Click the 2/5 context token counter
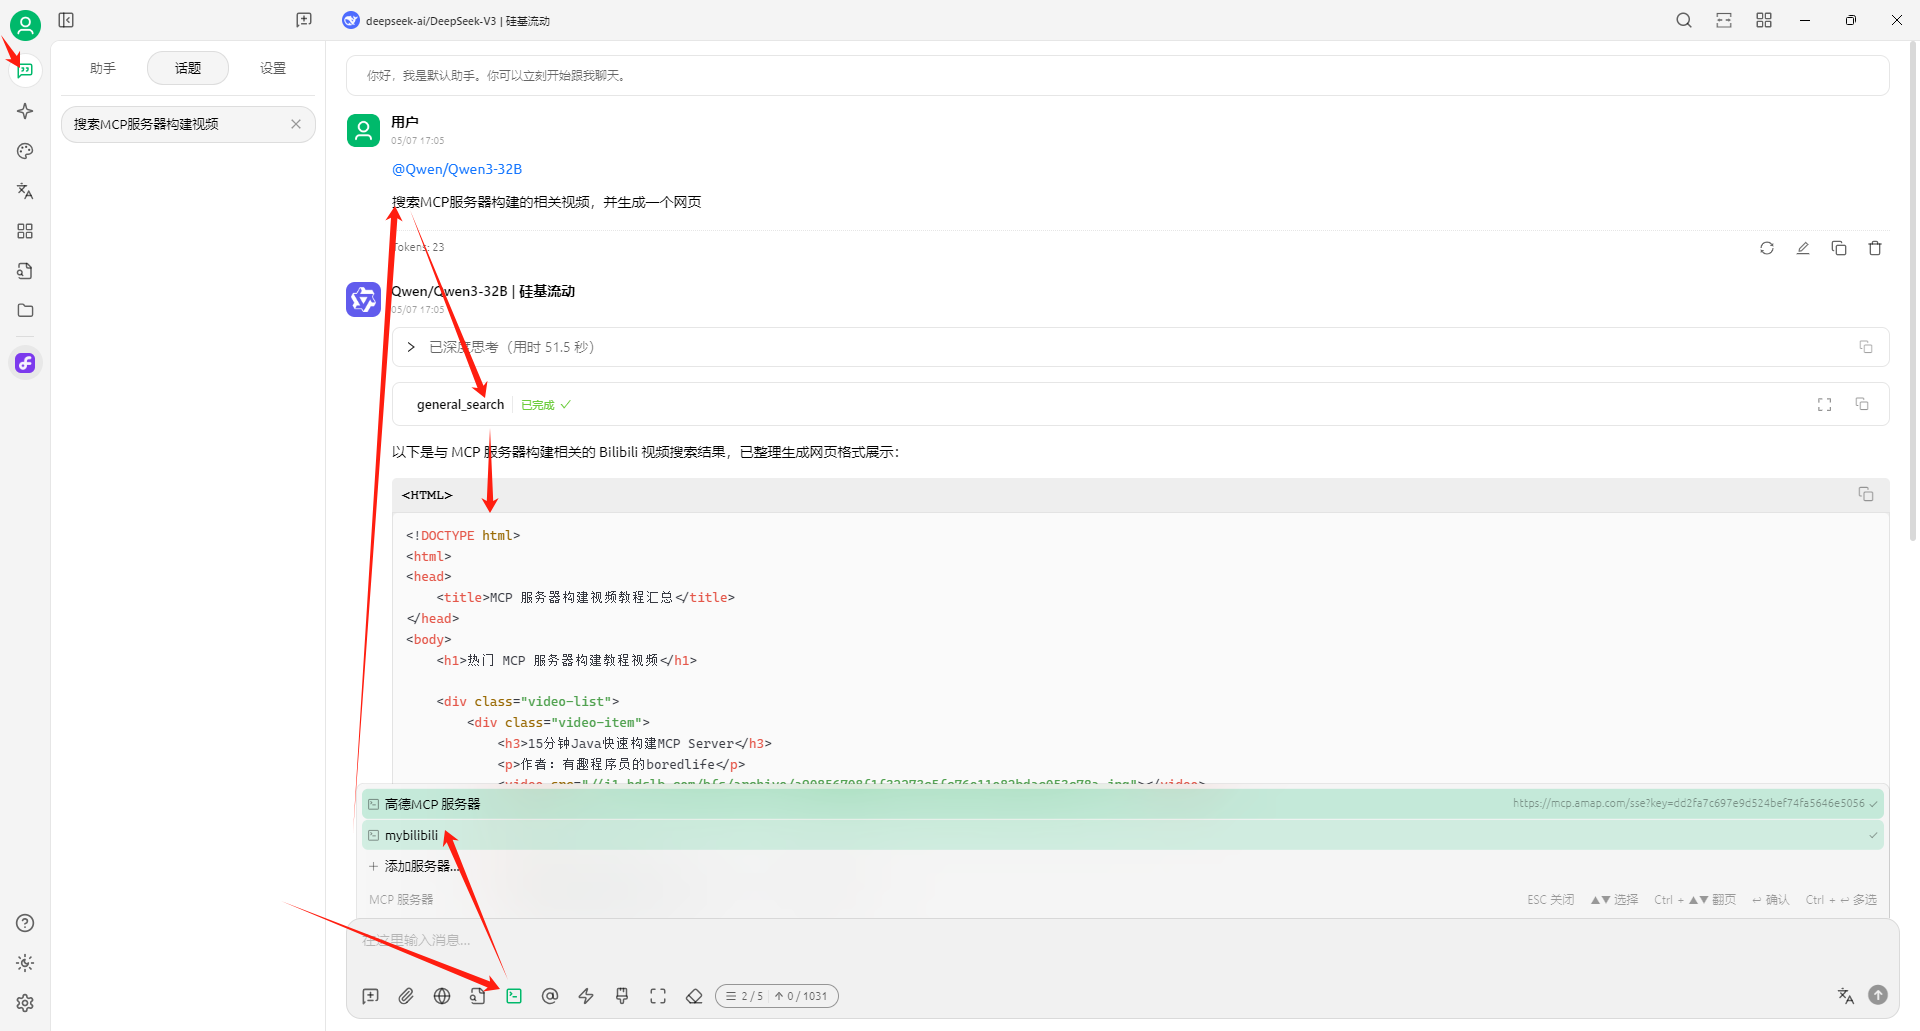Screen dimensions: 1920x1031 point(777,996)
